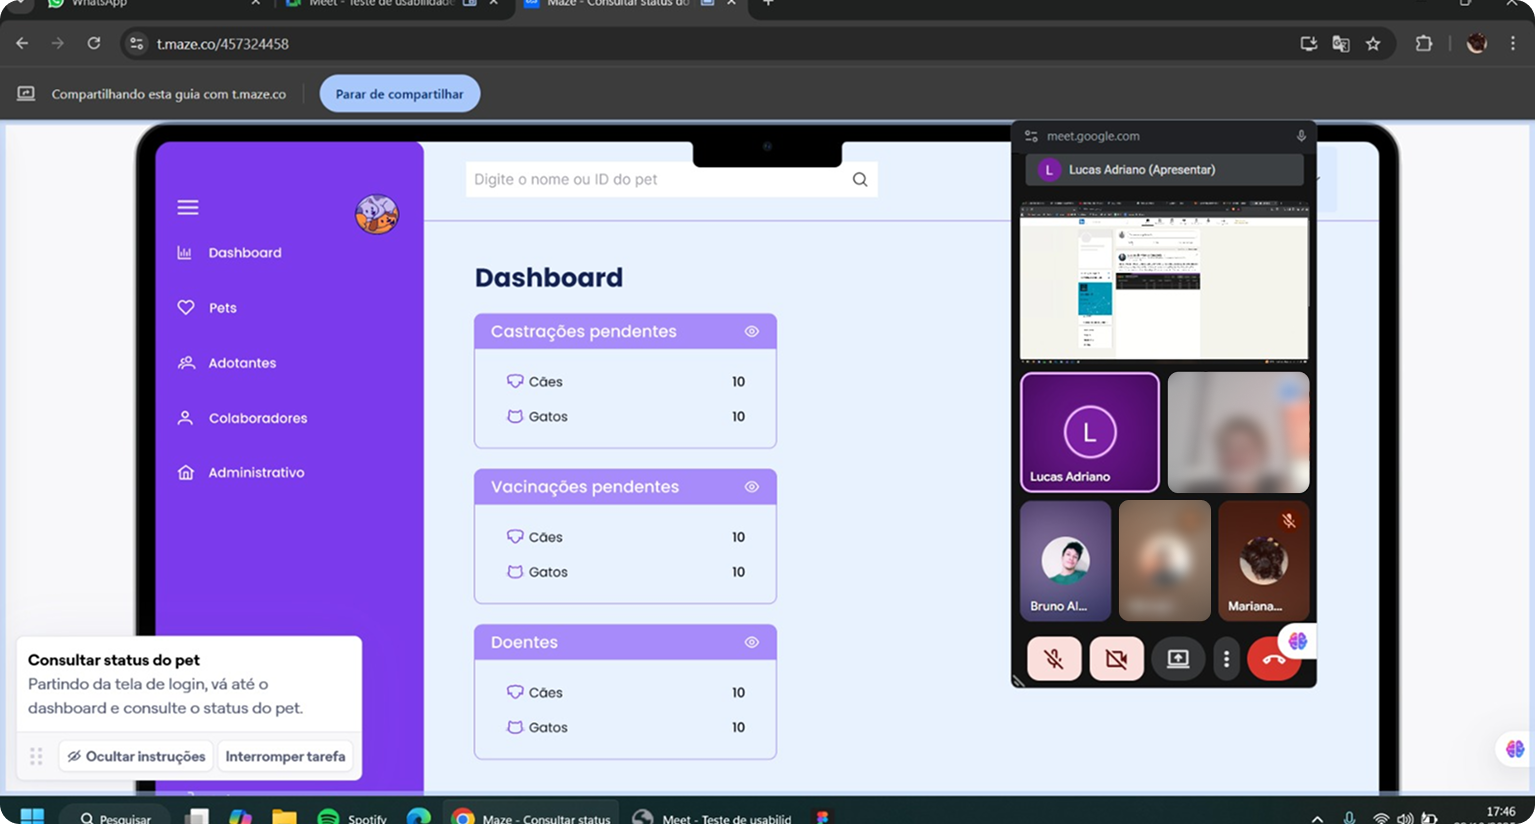Click the Administrativo sidebar icon
Image resolution: width=1535 pixels, height=824 pixels.
(x=186, y=472)
